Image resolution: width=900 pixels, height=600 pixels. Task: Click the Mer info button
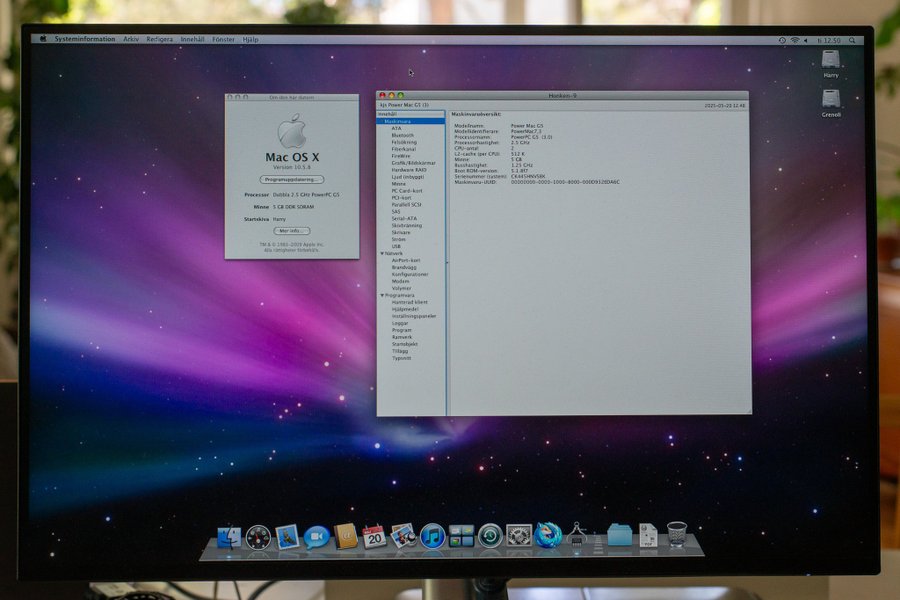[292, 231]
